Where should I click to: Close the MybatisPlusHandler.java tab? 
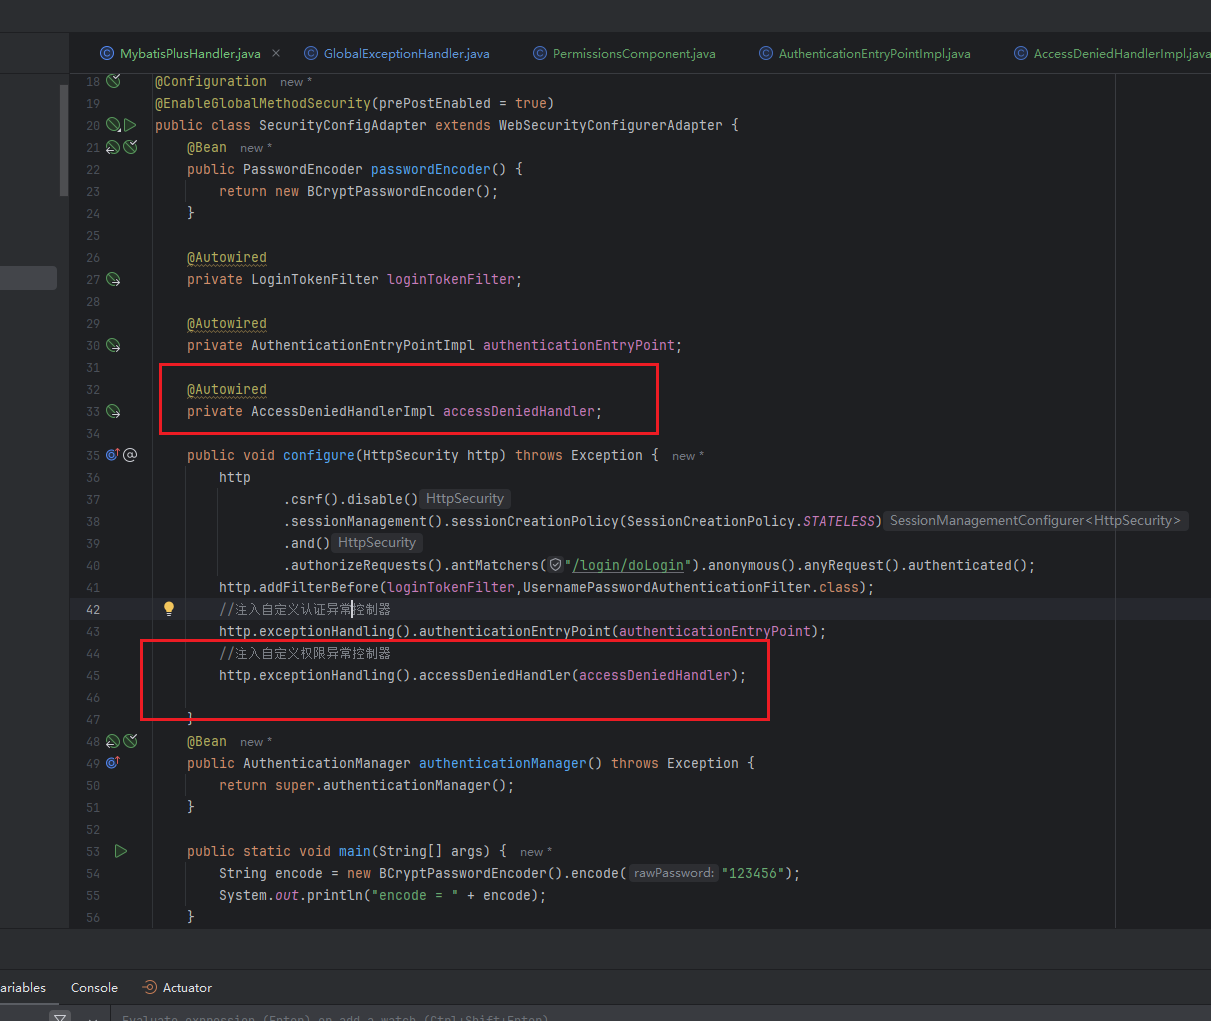click(277, 52)
